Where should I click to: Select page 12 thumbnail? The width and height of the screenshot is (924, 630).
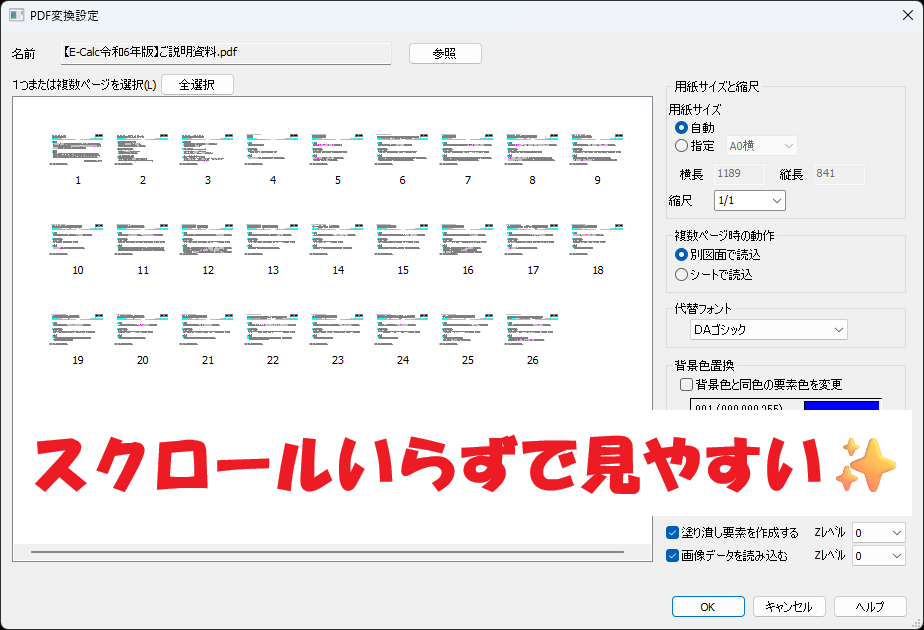[x=207, y=240]
